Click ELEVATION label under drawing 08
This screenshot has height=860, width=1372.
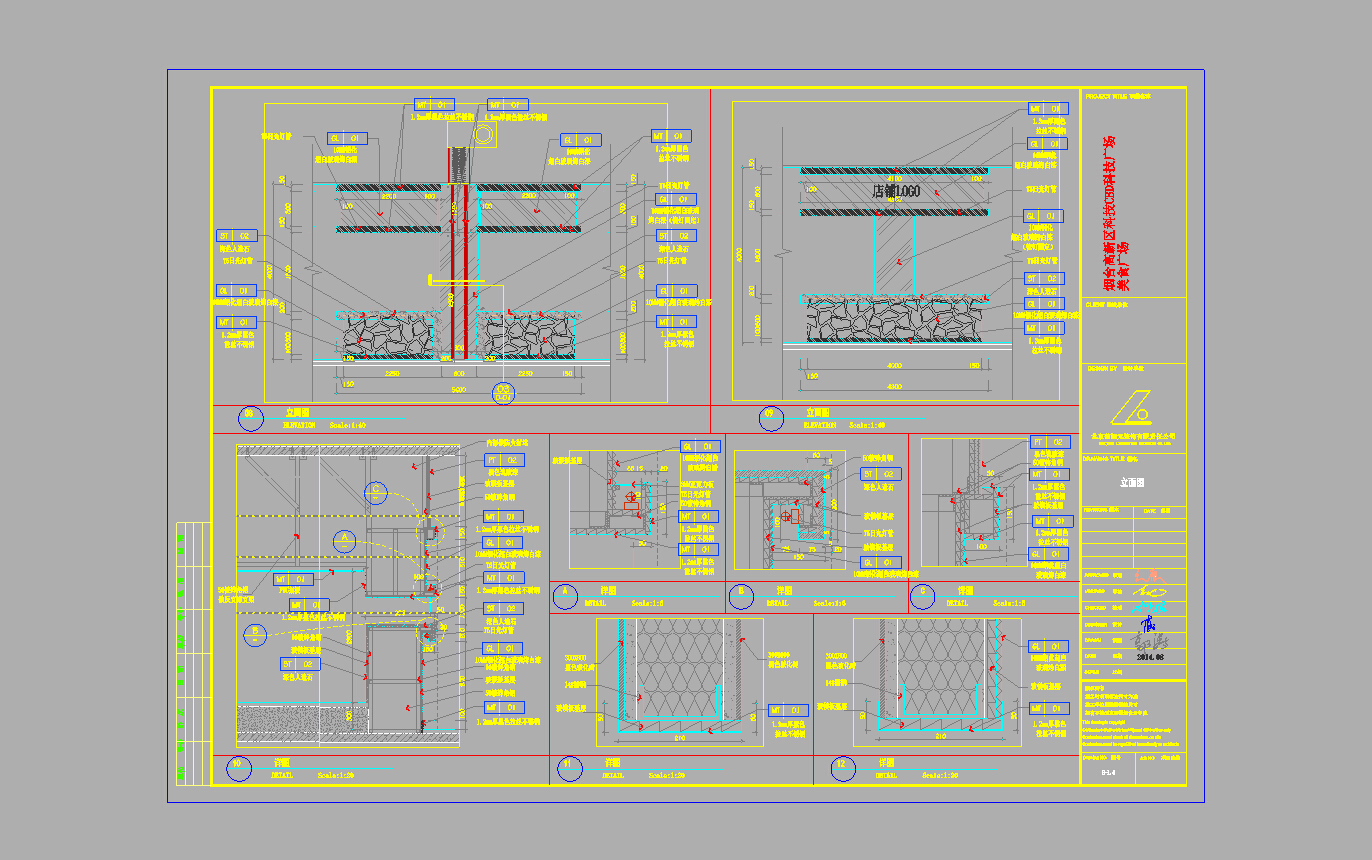299,425
